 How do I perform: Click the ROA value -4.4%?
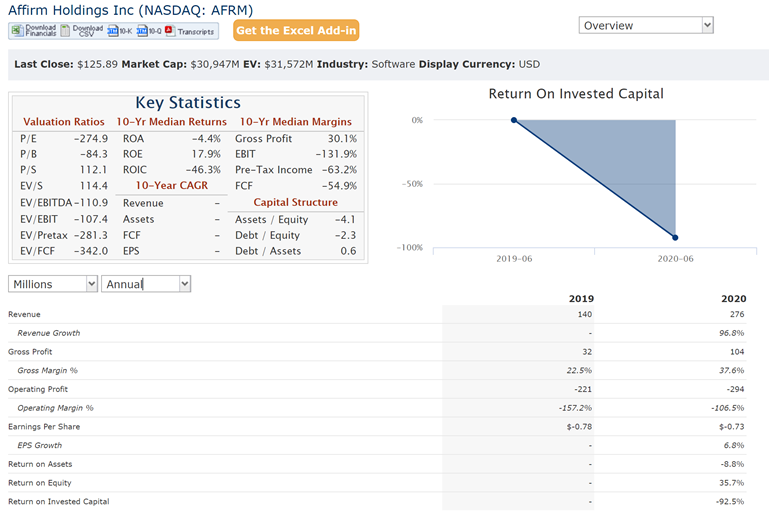(206, 139)
